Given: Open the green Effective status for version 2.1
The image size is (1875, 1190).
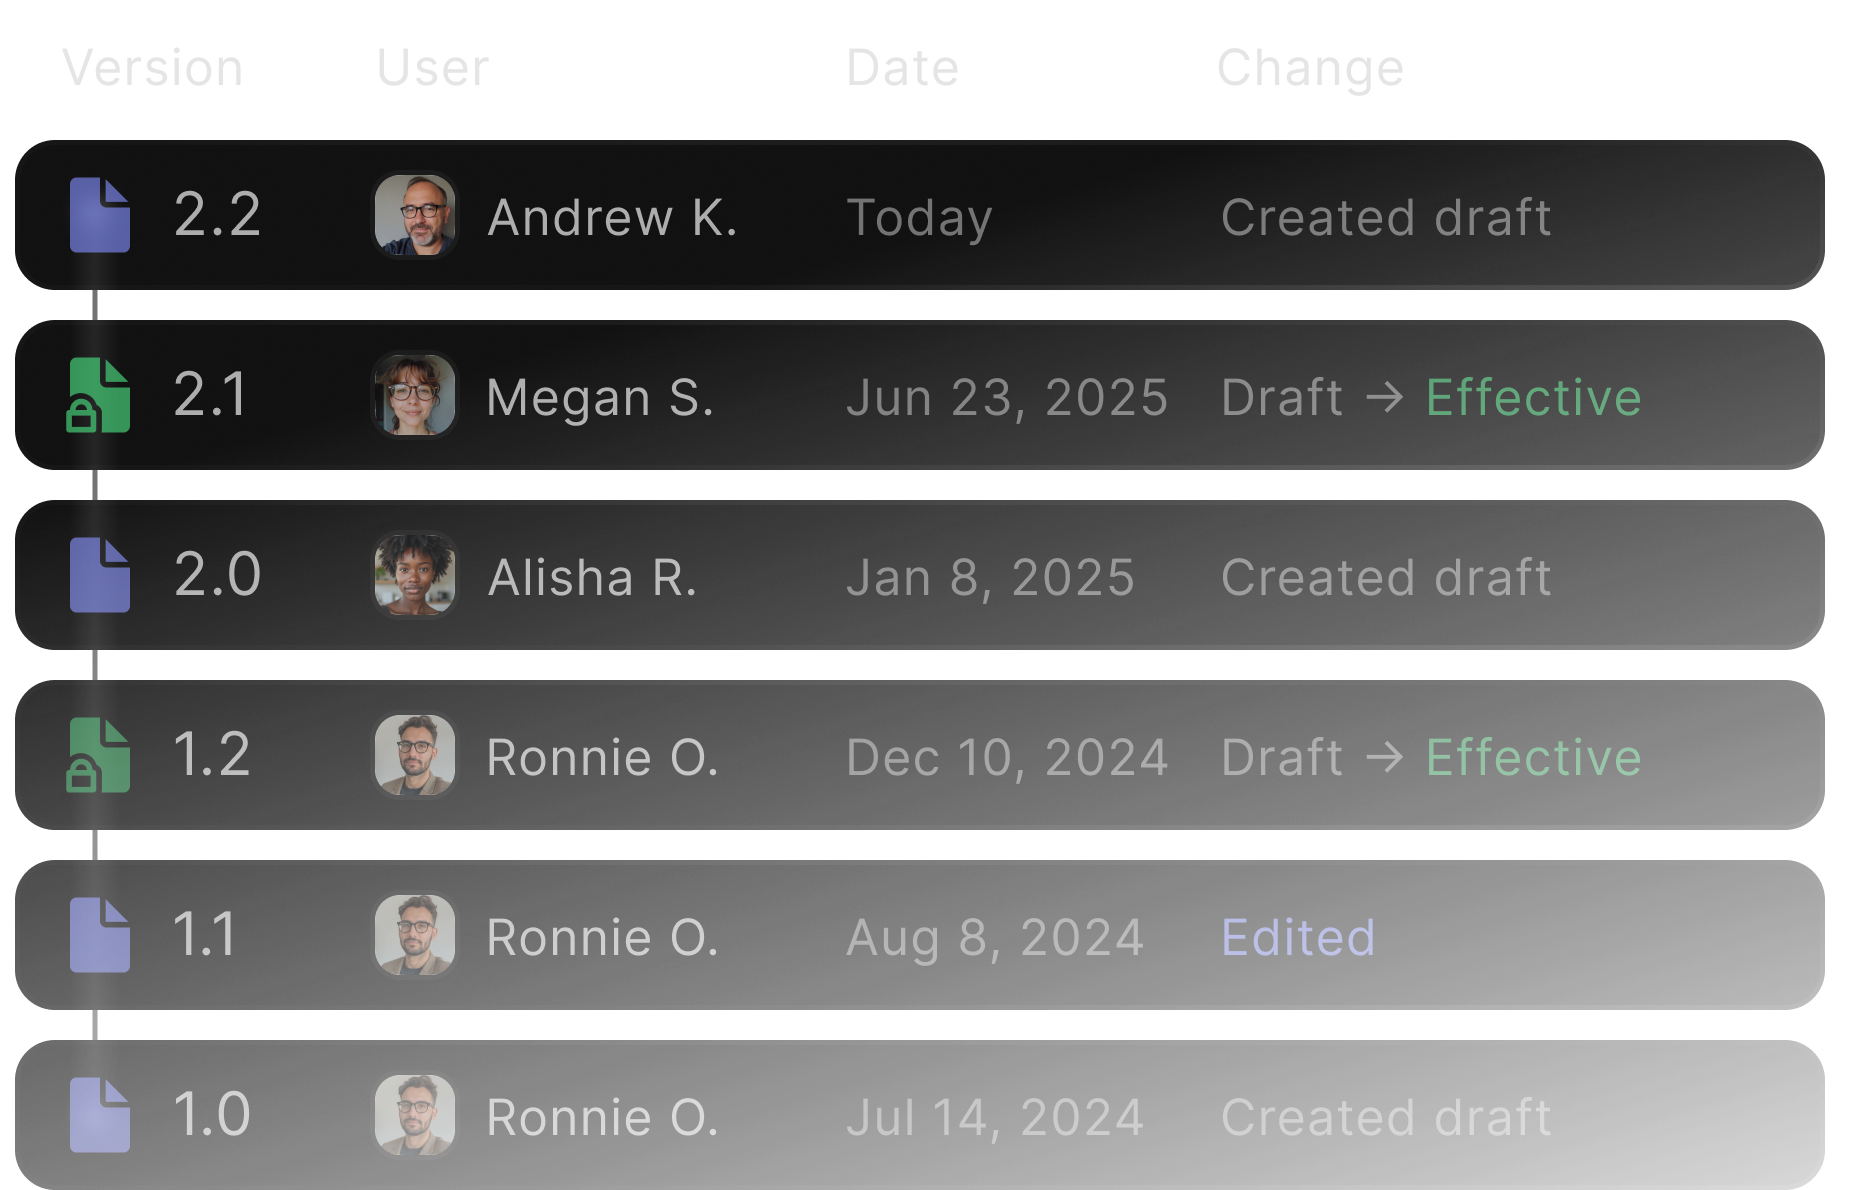Looking at the screenshot, I should [x=1533, y=397].
